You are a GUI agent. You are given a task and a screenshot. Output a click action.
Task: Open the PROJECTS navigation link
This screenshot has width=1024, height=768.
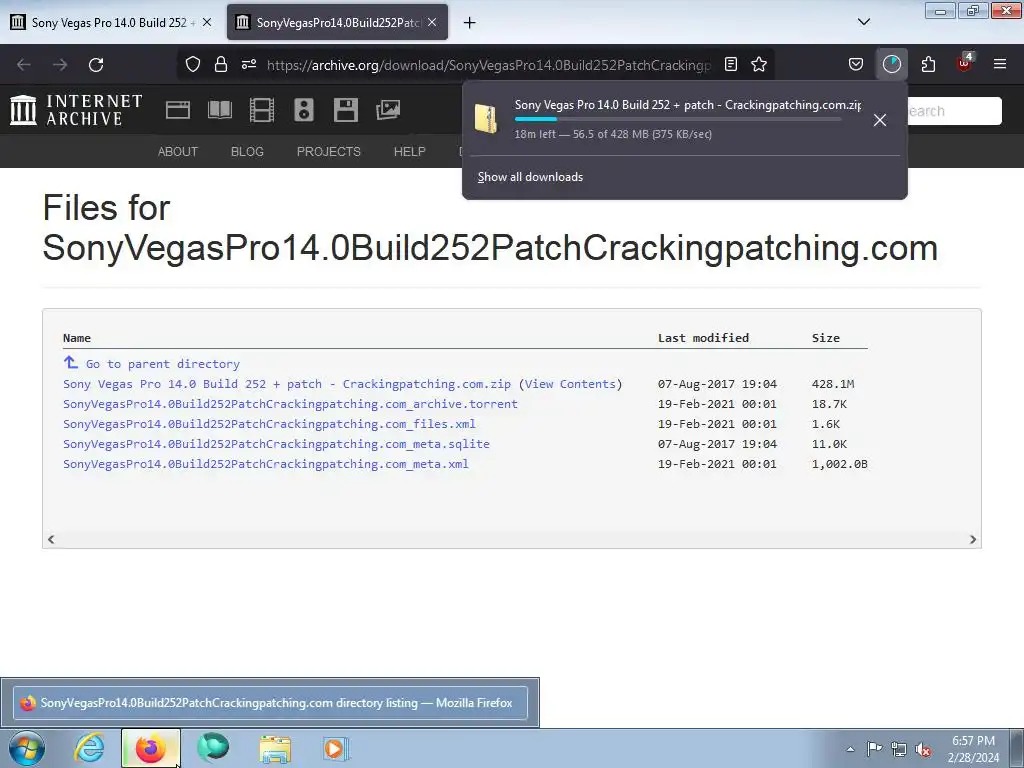click(x=328, y=152)
